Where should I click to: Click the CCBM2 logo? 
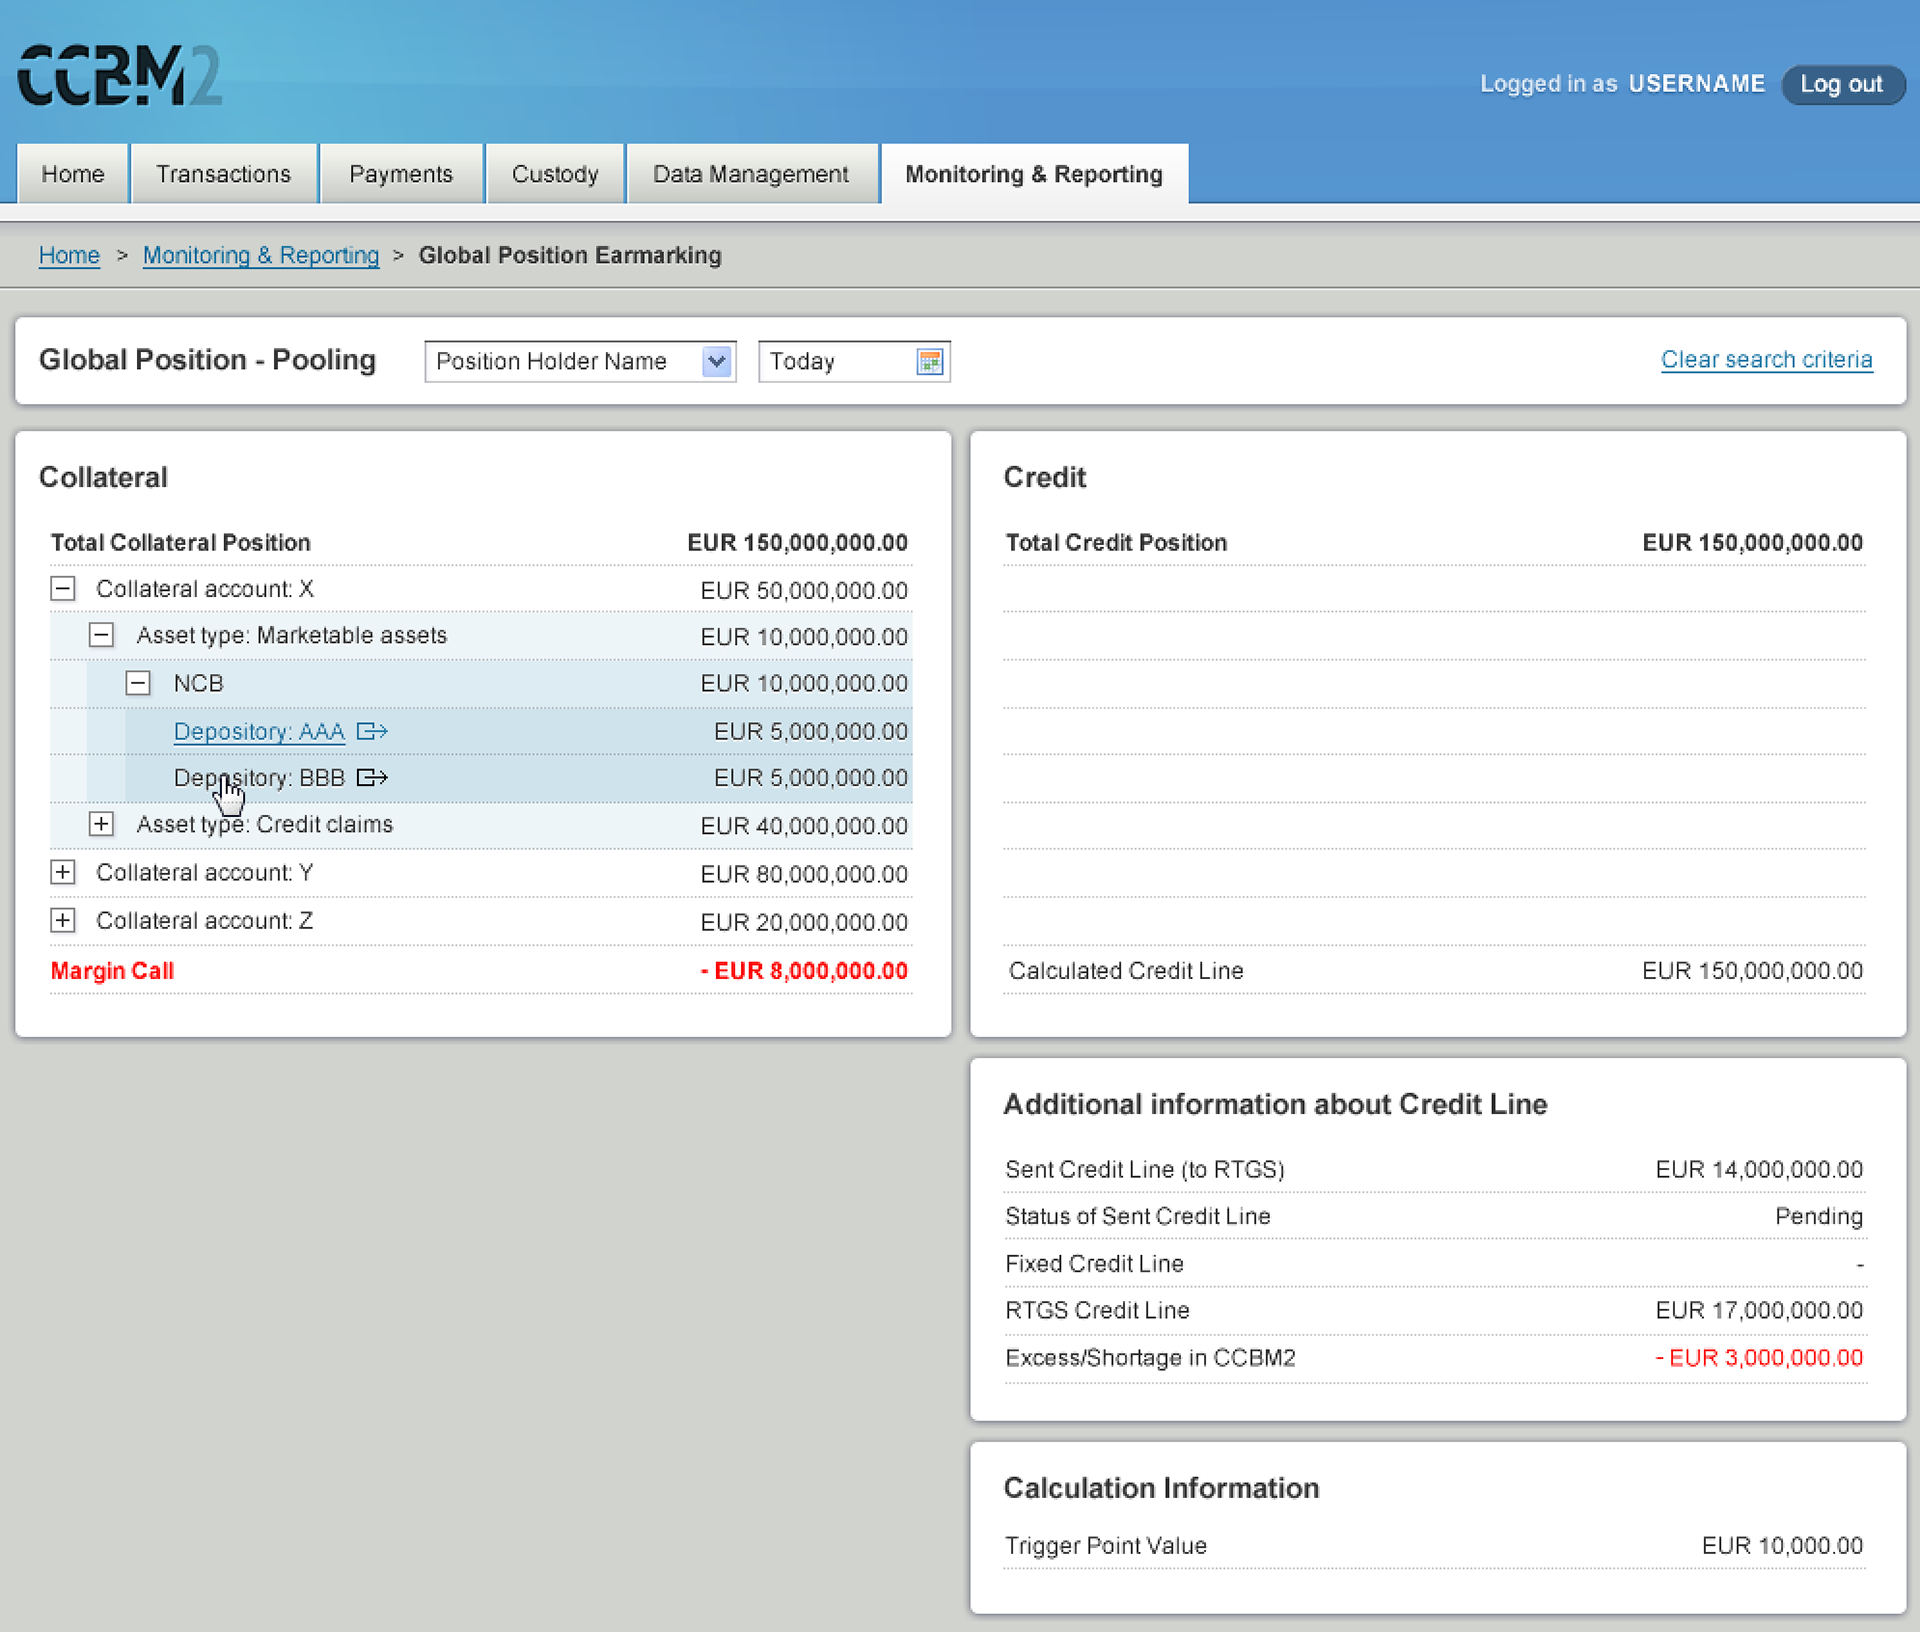pyautogui.click(x=120, y=75)
